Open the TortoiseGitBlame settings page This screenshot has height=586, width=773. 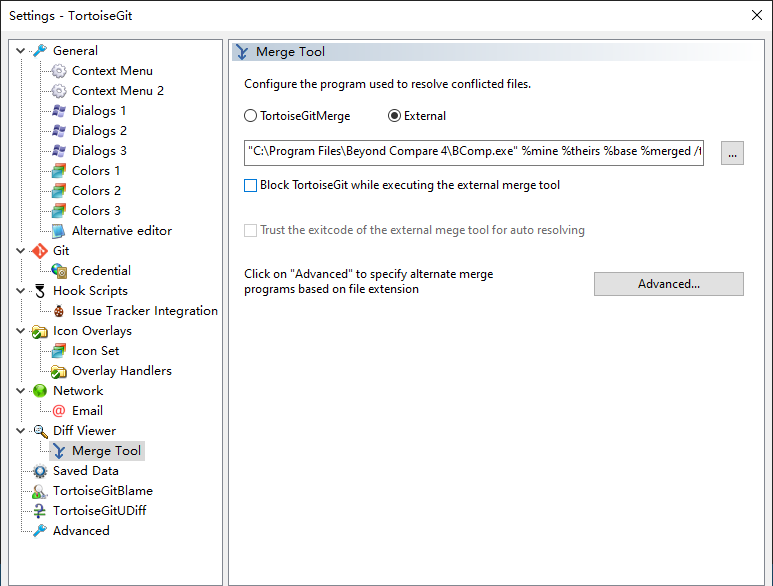103,491
